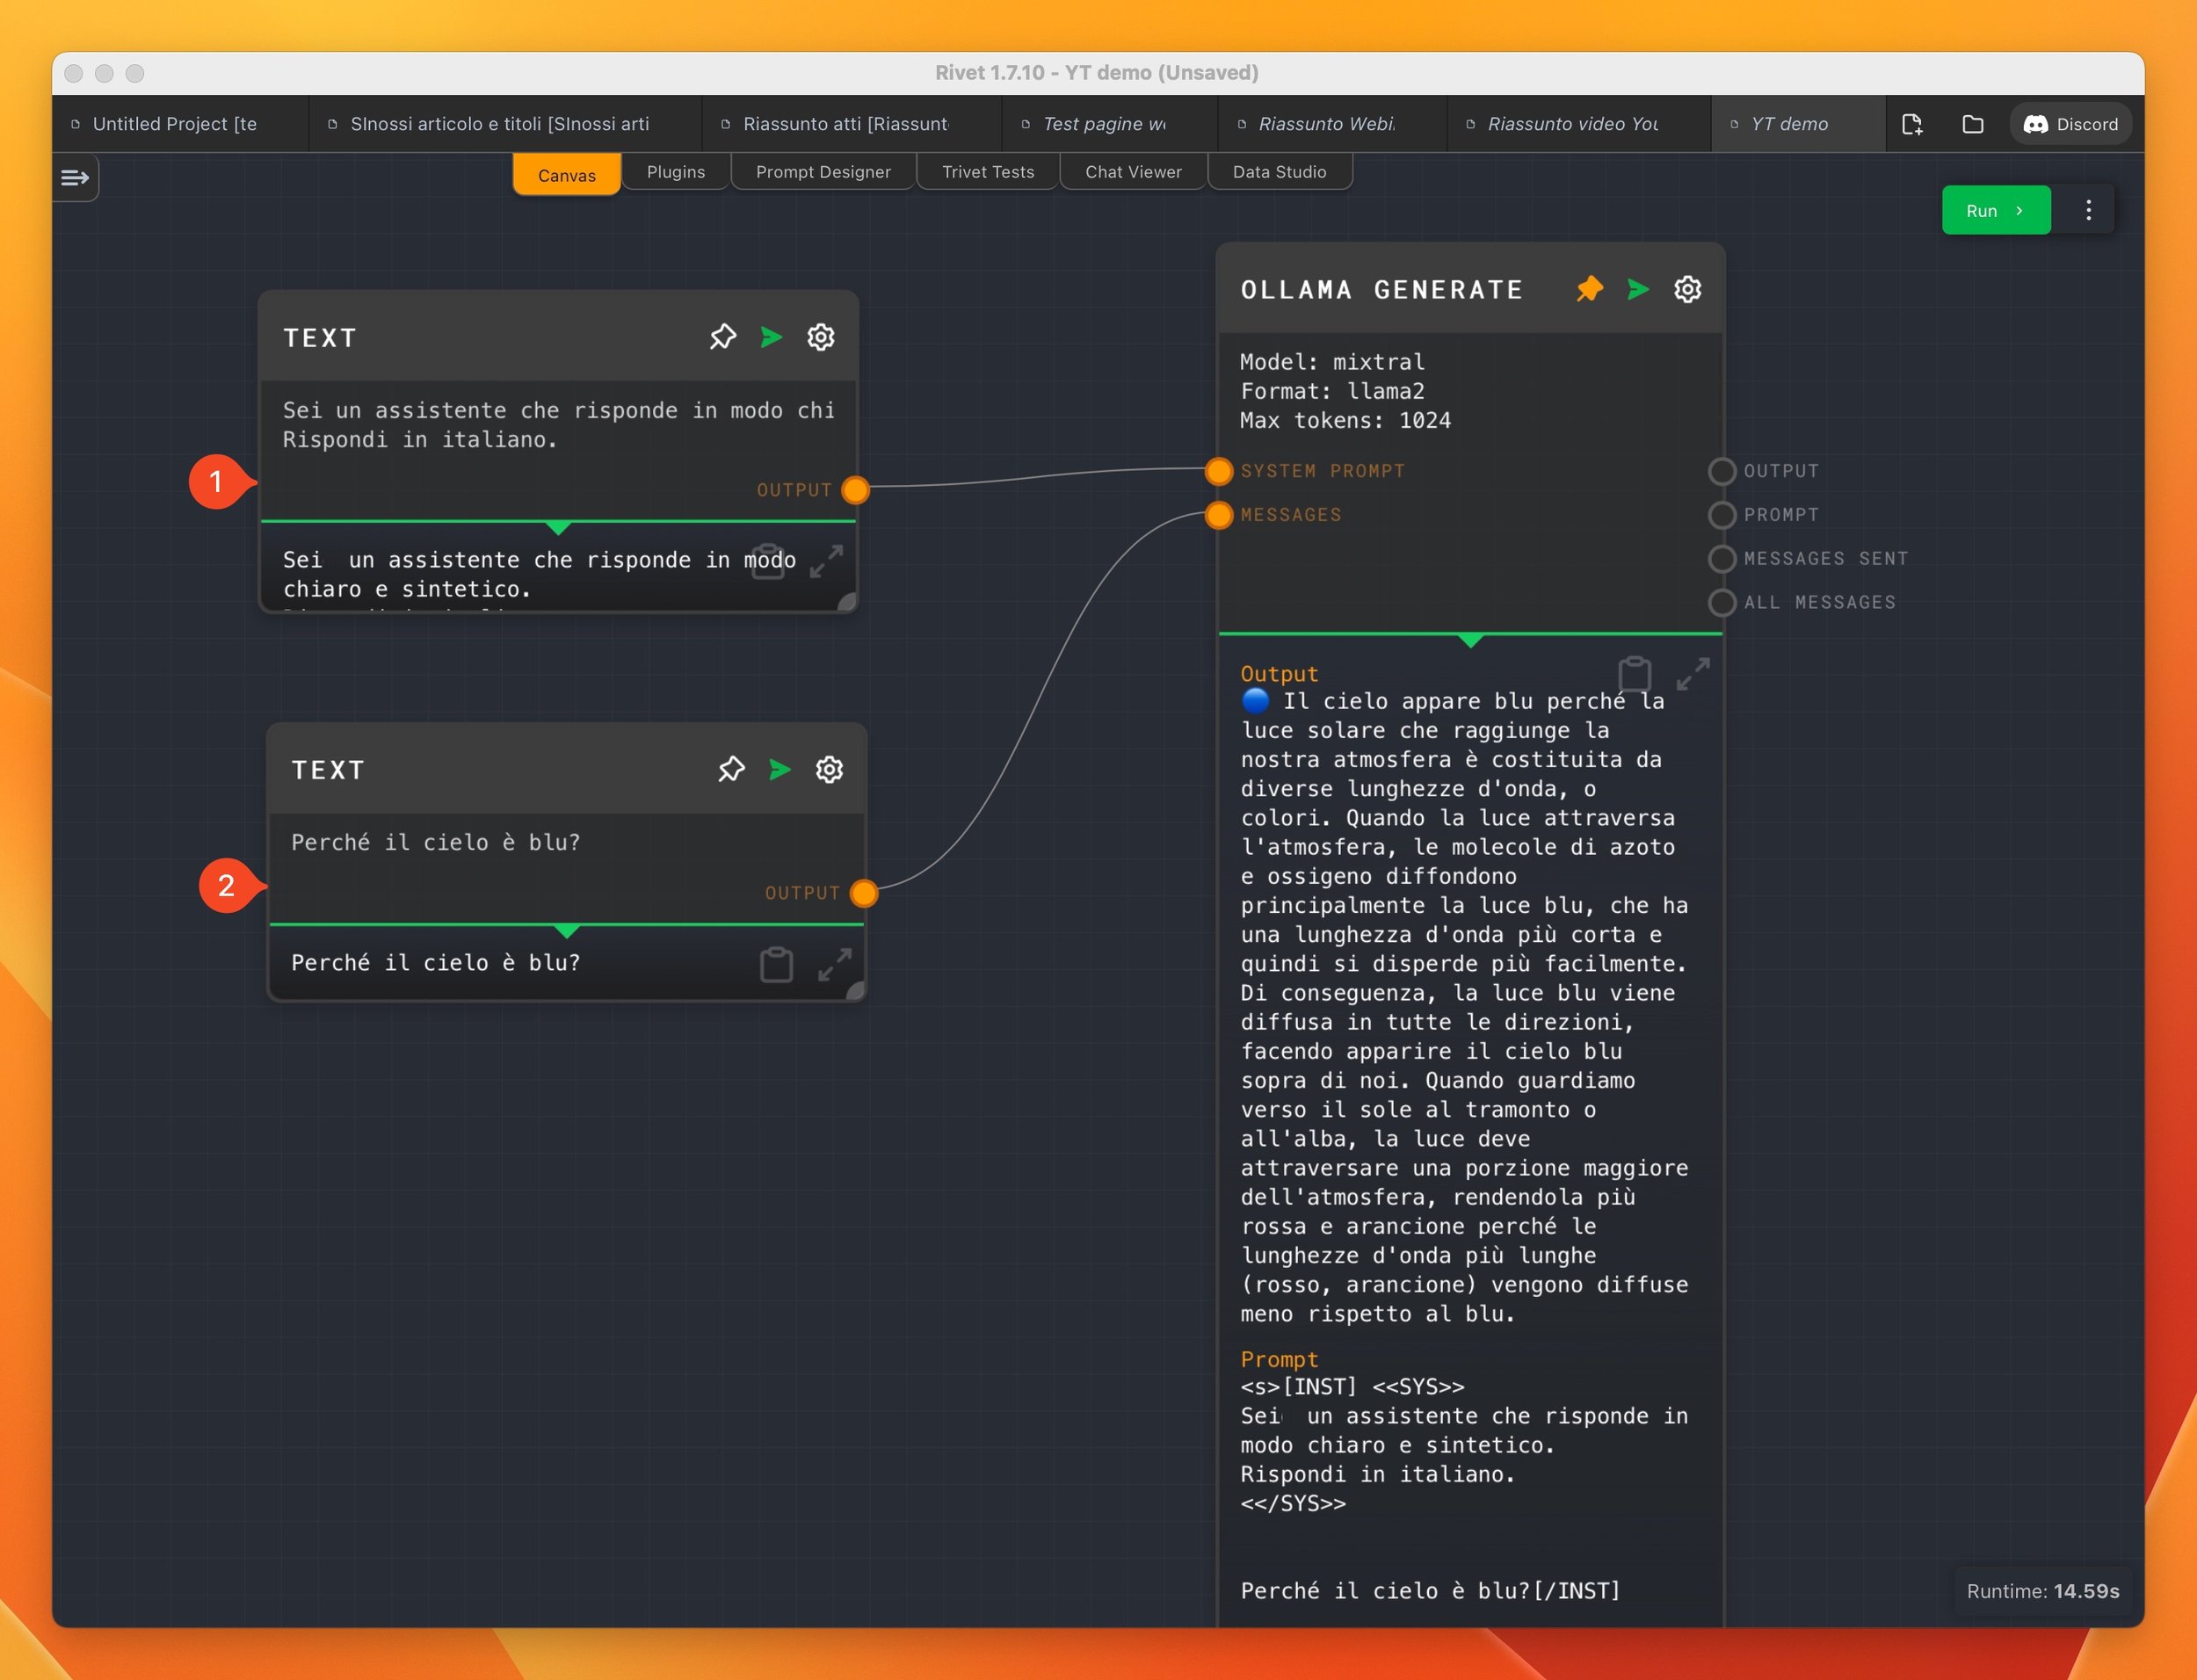The height and width of the screenshot is (1680, 2197).
Task: Run the 'Perché il cielo è blu?' Text node
Action: click(x=780, y=769)
